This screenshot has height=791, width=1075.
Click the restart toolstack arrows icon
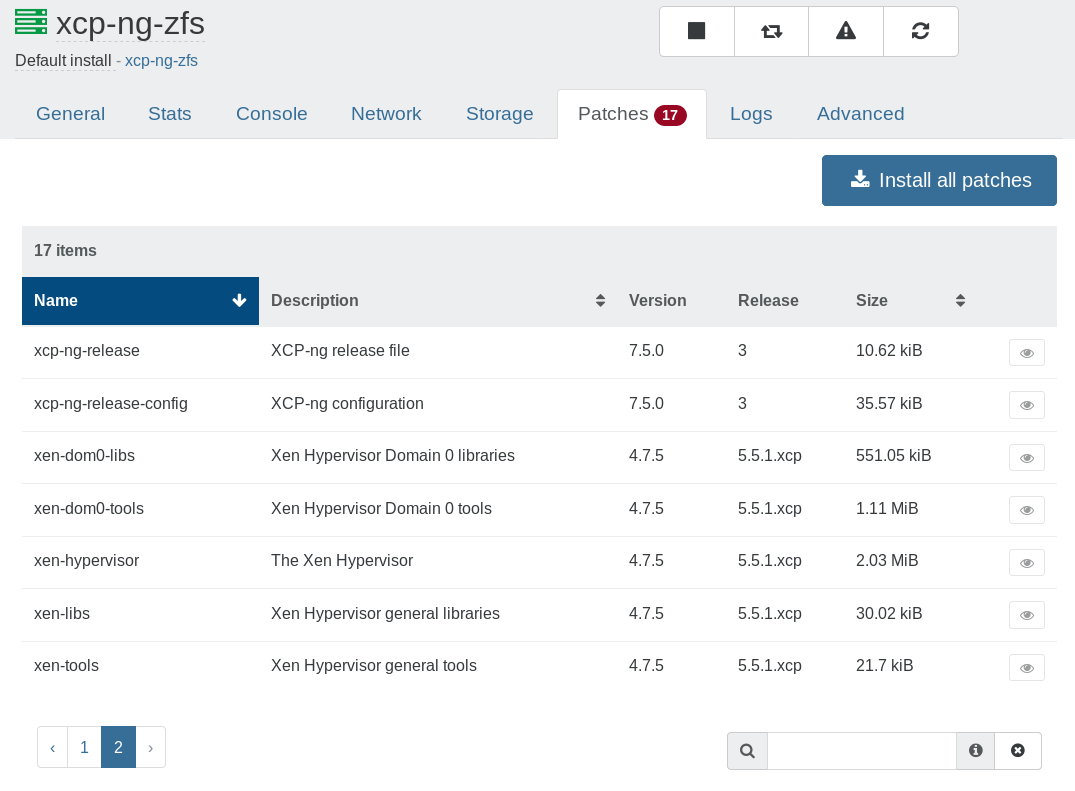[771, 32]
